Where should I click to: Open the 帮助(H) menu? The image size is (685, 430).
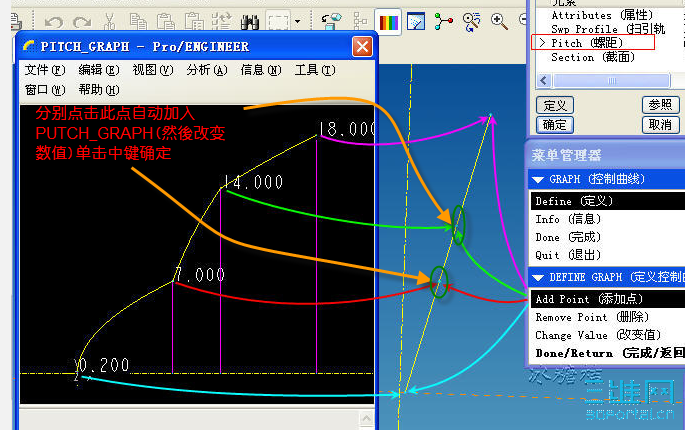point(99,90)
